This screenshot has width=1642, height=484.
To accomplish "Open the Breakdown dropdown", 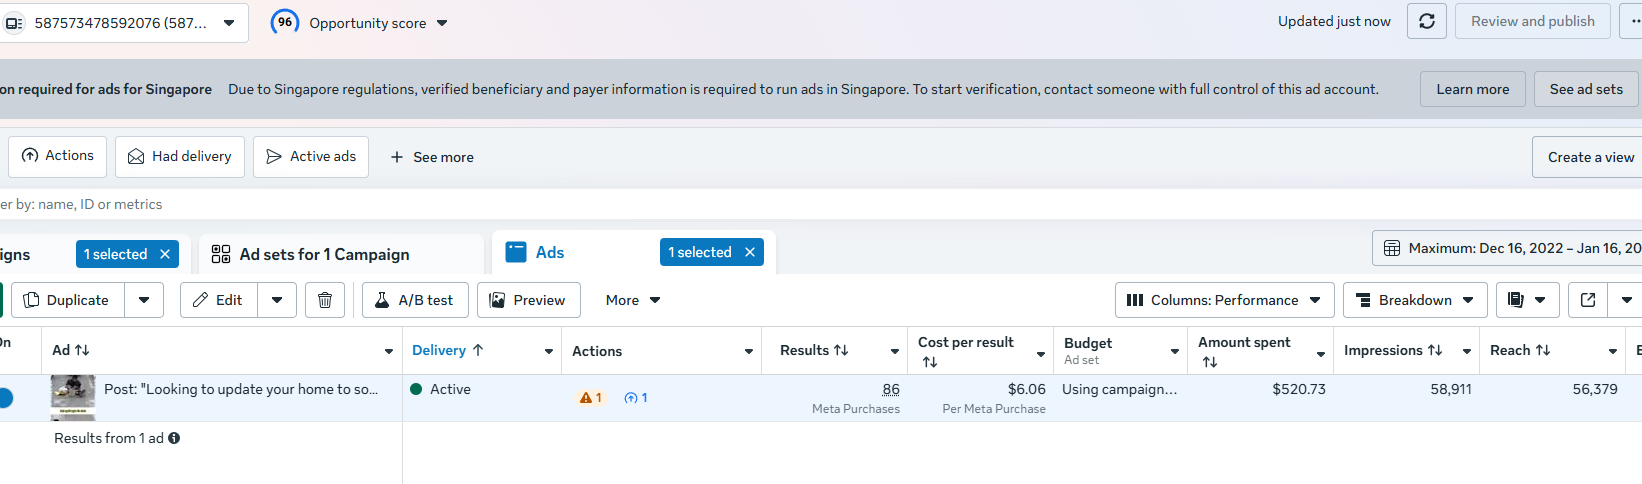I will [1415, 300].
